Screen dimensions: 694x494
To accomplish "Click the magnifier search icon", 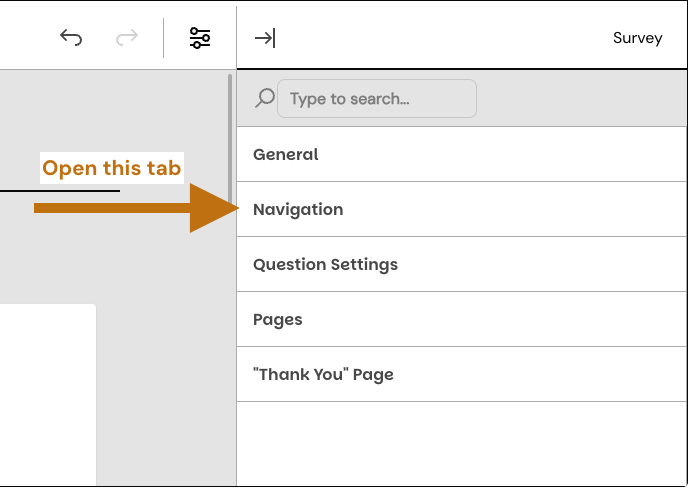I will pyautogui.click(x=265, y=98).
